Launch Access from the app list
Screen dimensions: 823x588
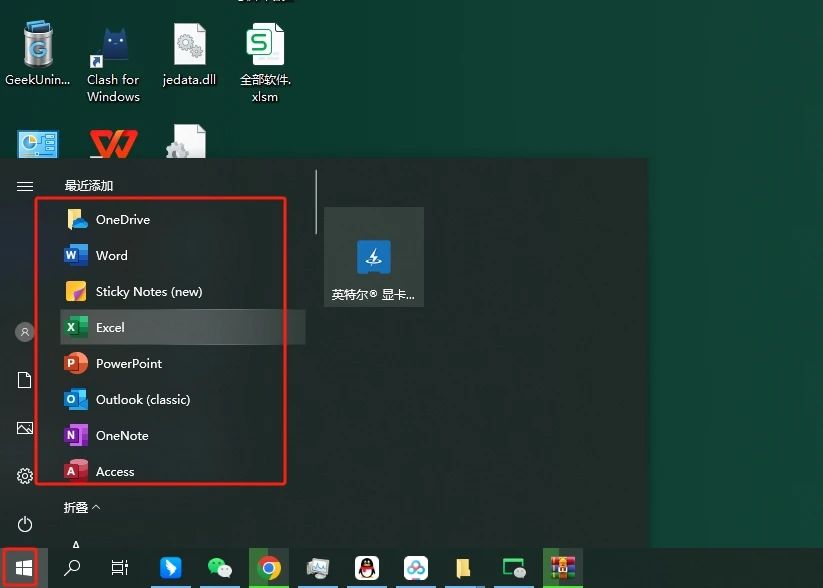pos(114,471)
